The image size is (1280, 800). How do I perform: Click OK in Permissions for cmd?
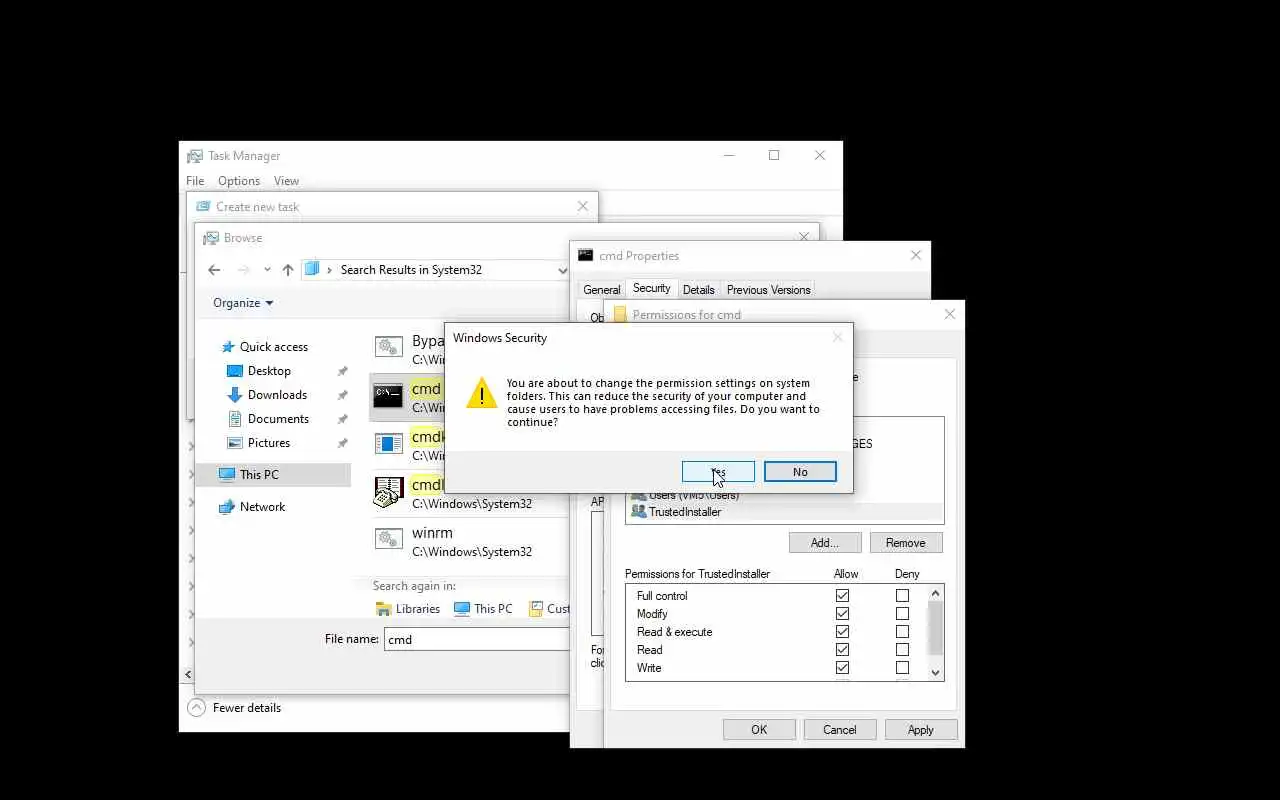click(x=759, y=730)
